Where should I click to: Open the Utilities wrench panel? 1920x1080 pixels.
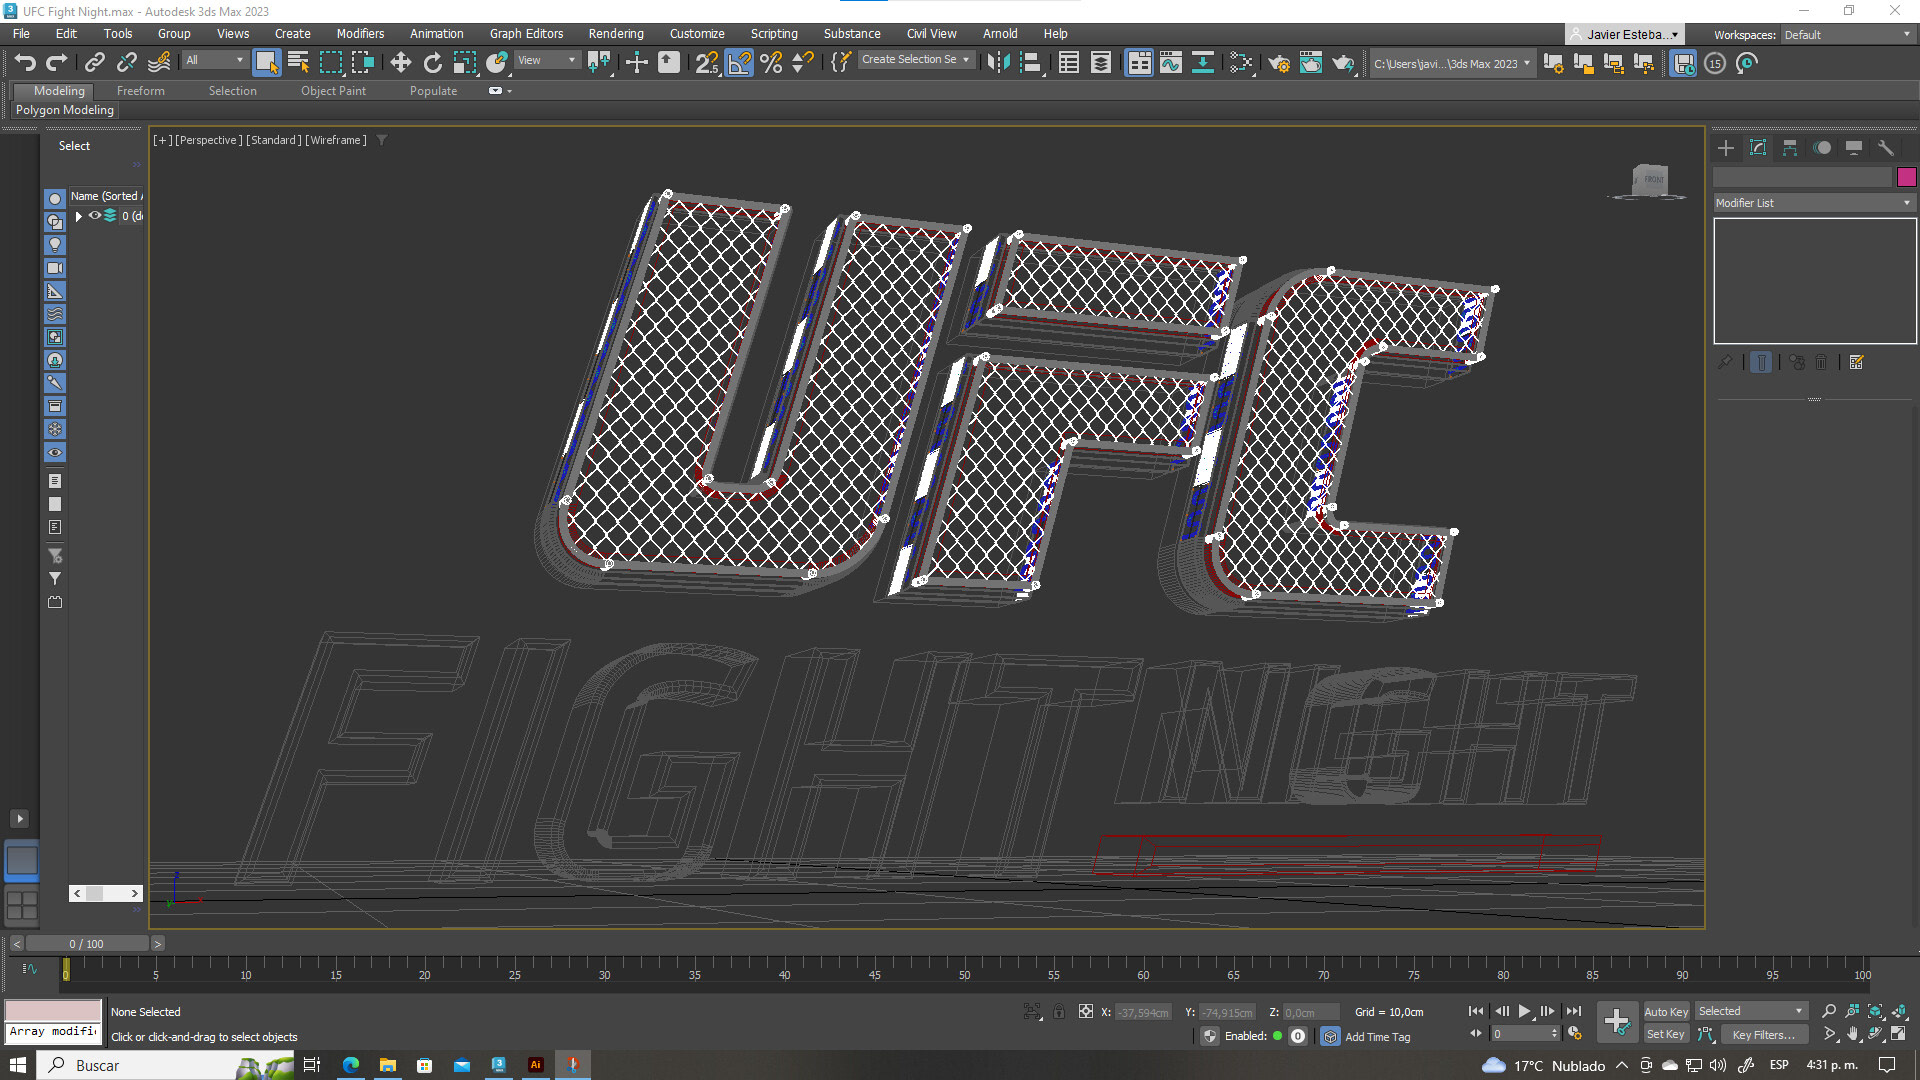point(1886,148)
